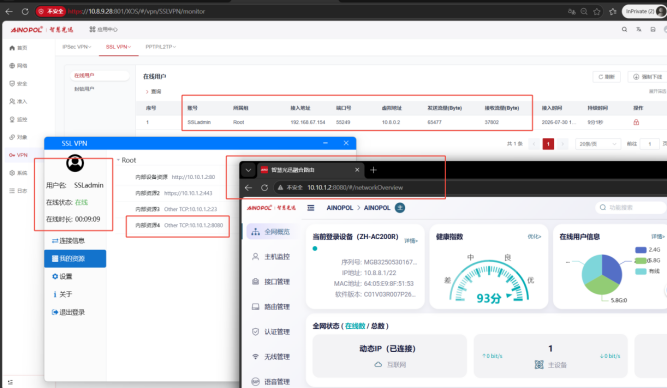
Task: Toggle the 5.8G green legend swatch
Action: 640,260
